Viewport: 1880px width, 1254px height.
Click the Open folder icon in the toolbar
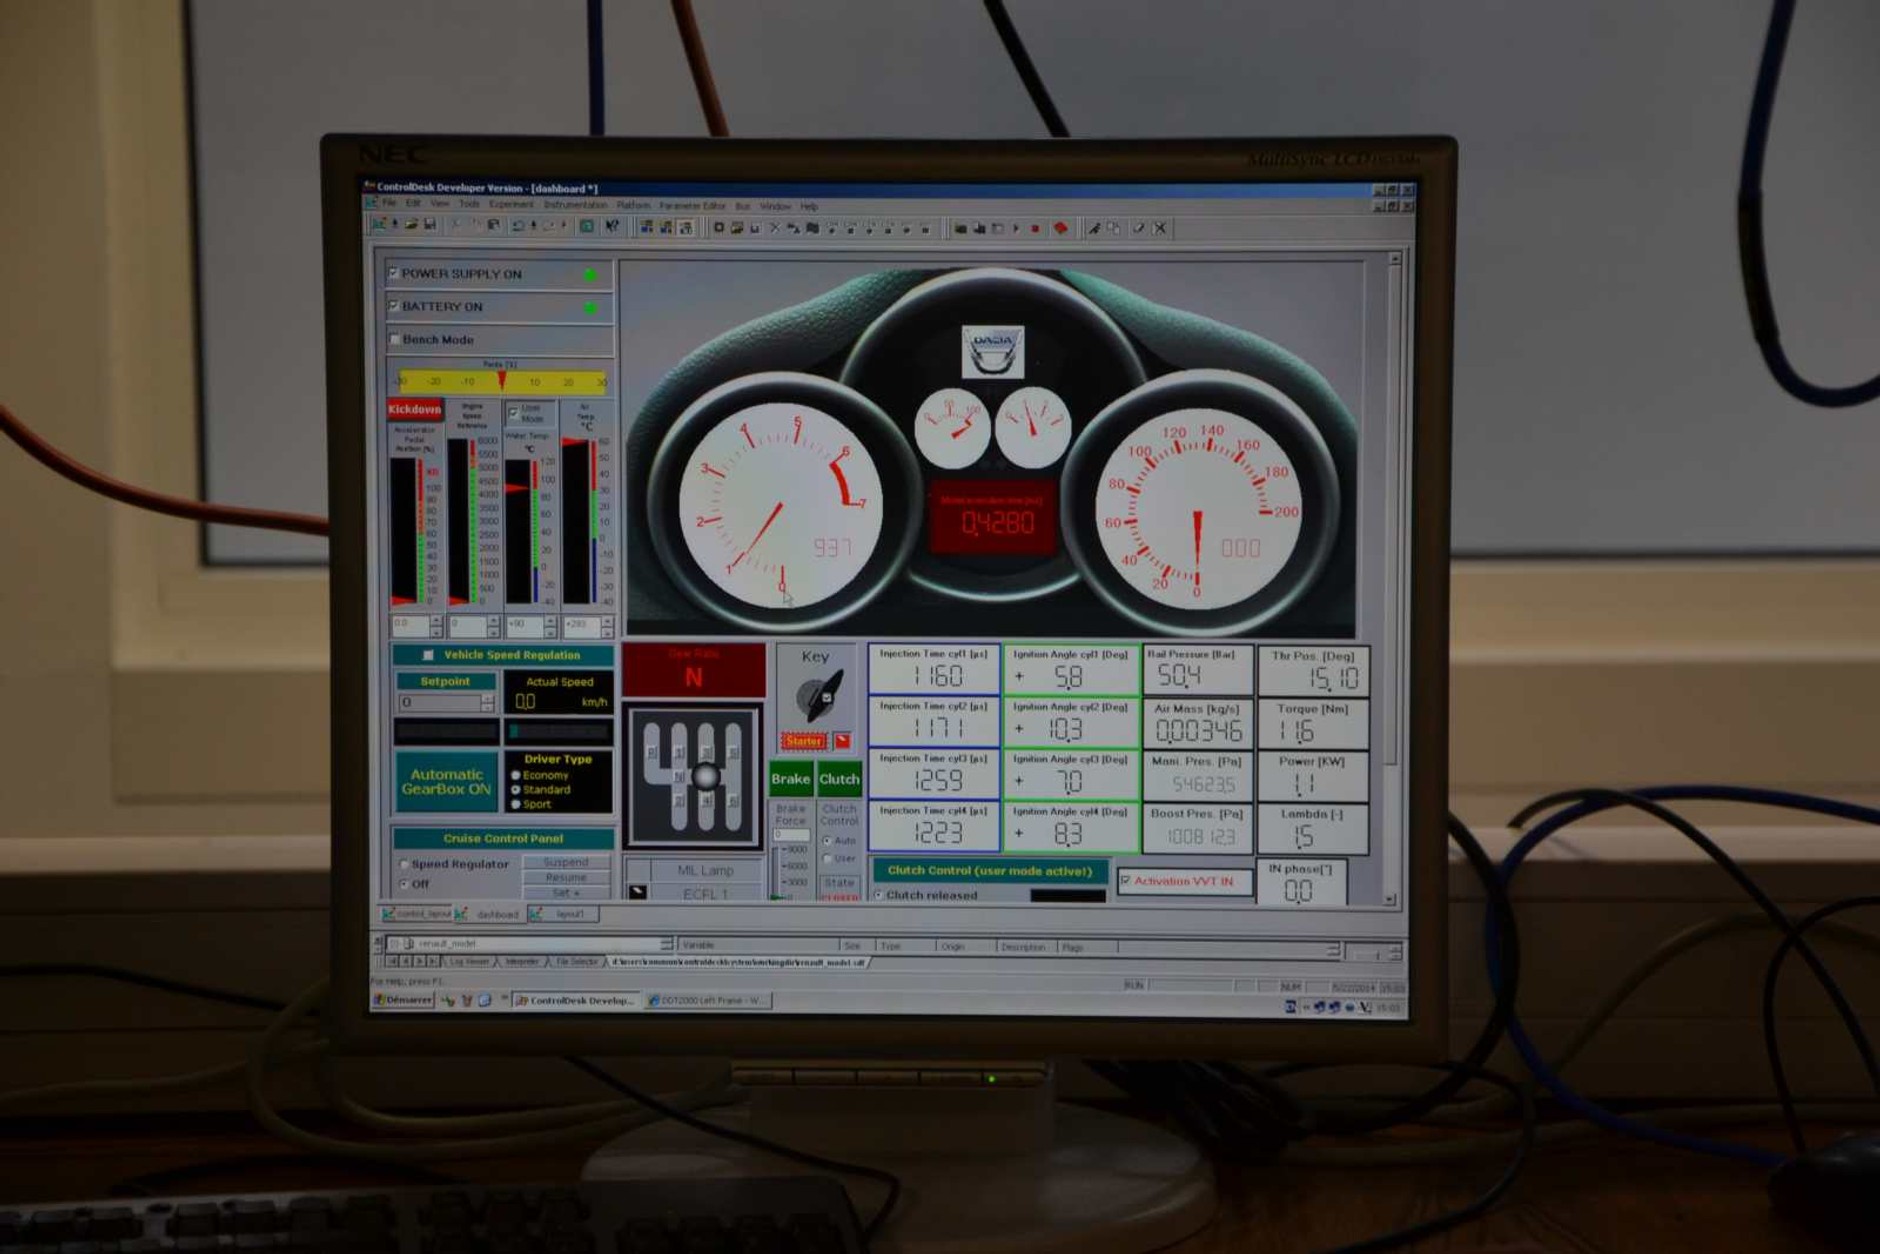pyautogui.click(x=411, y=226)
